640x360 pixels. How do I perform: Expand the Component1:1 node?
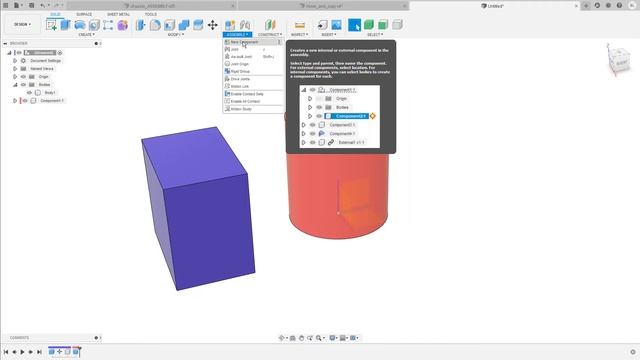click(15, 100)
